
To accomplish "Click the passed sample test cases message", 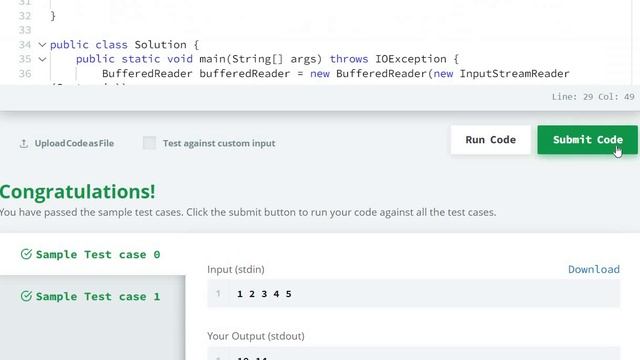I will [248, 212].
